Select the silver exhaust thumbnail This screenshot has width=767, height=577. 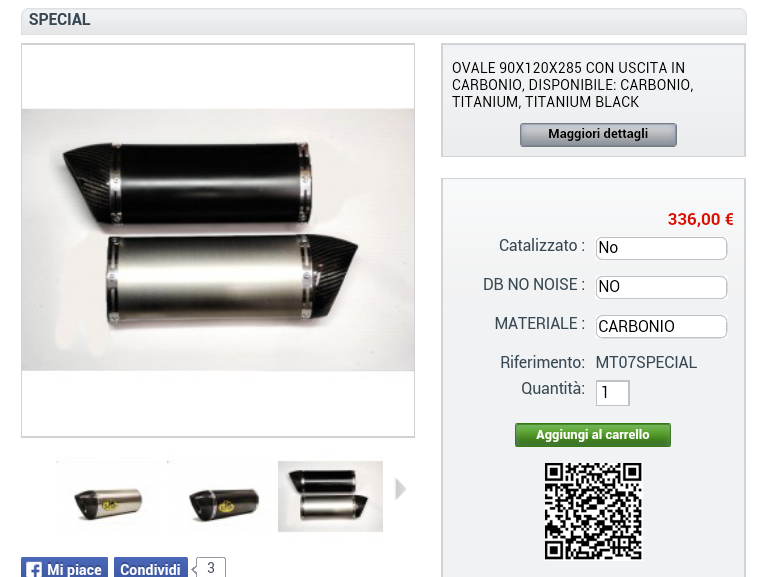(108, 496)
